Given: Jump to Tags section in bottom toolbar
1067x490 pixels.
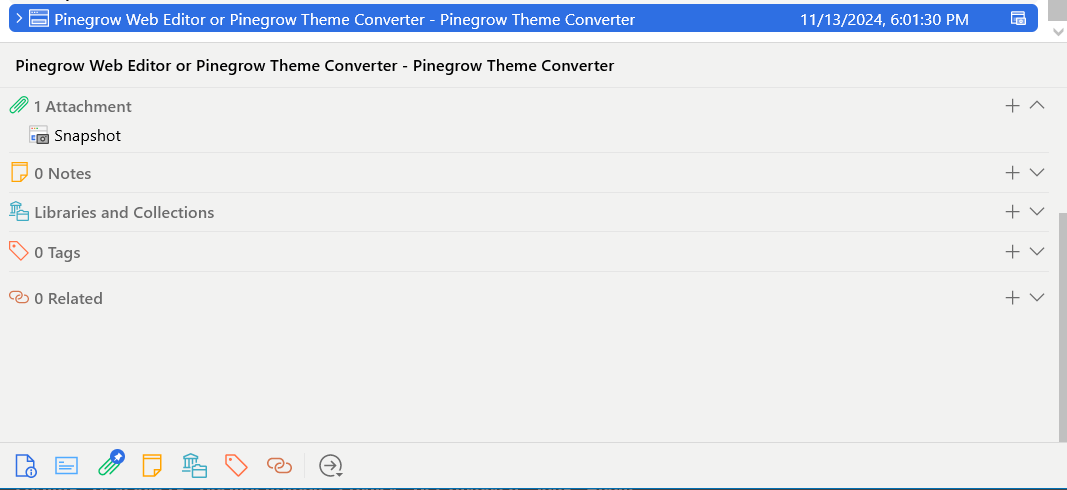Looking at the screenshot, I should [235, 466].
